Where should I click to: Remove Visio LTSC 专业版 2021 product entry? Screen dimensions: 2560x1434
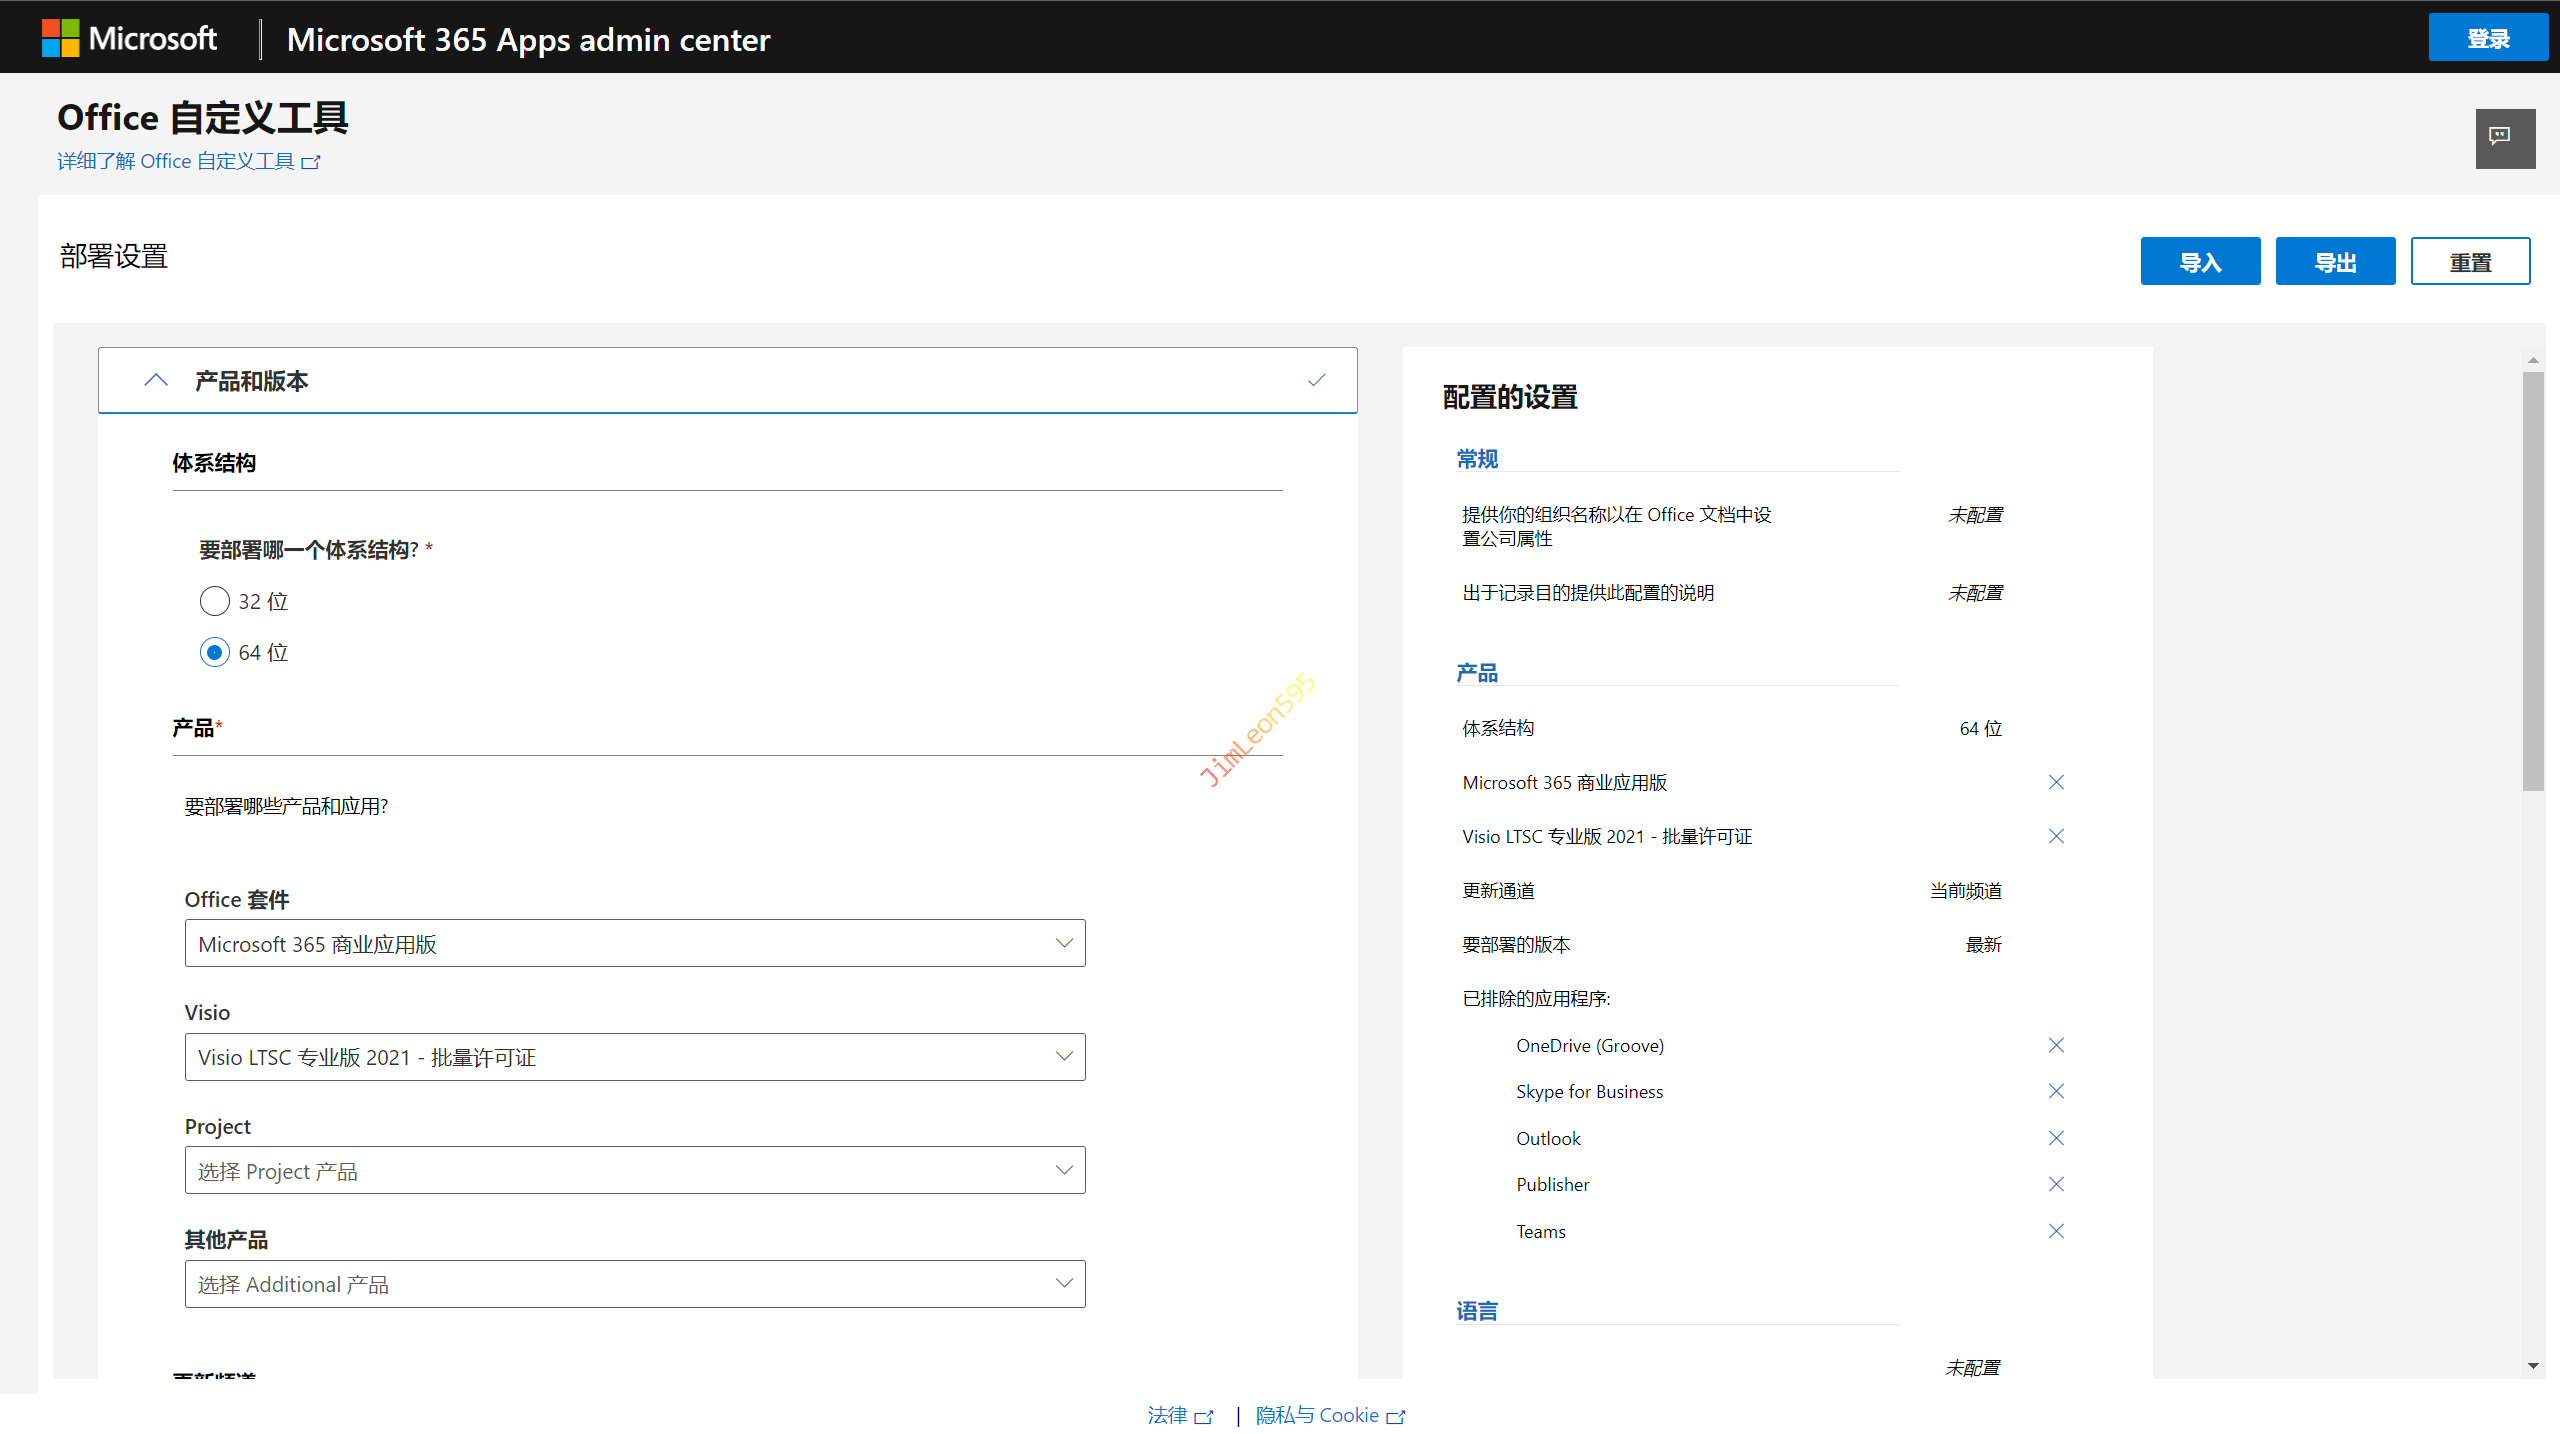click(x=2055, y=836)
